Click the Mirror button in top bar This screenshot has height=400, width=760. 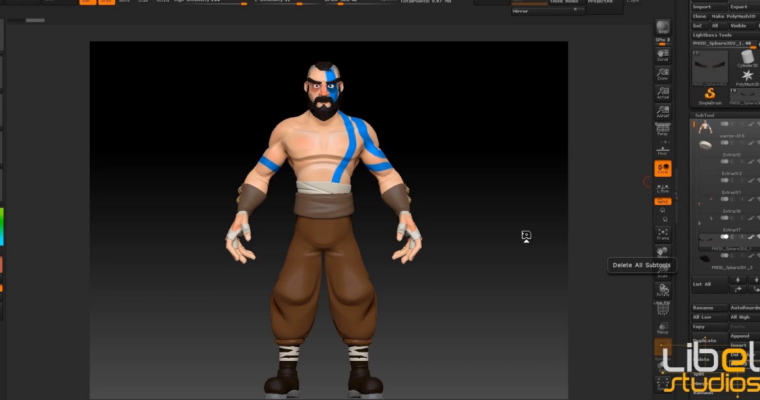pos(547,11)
